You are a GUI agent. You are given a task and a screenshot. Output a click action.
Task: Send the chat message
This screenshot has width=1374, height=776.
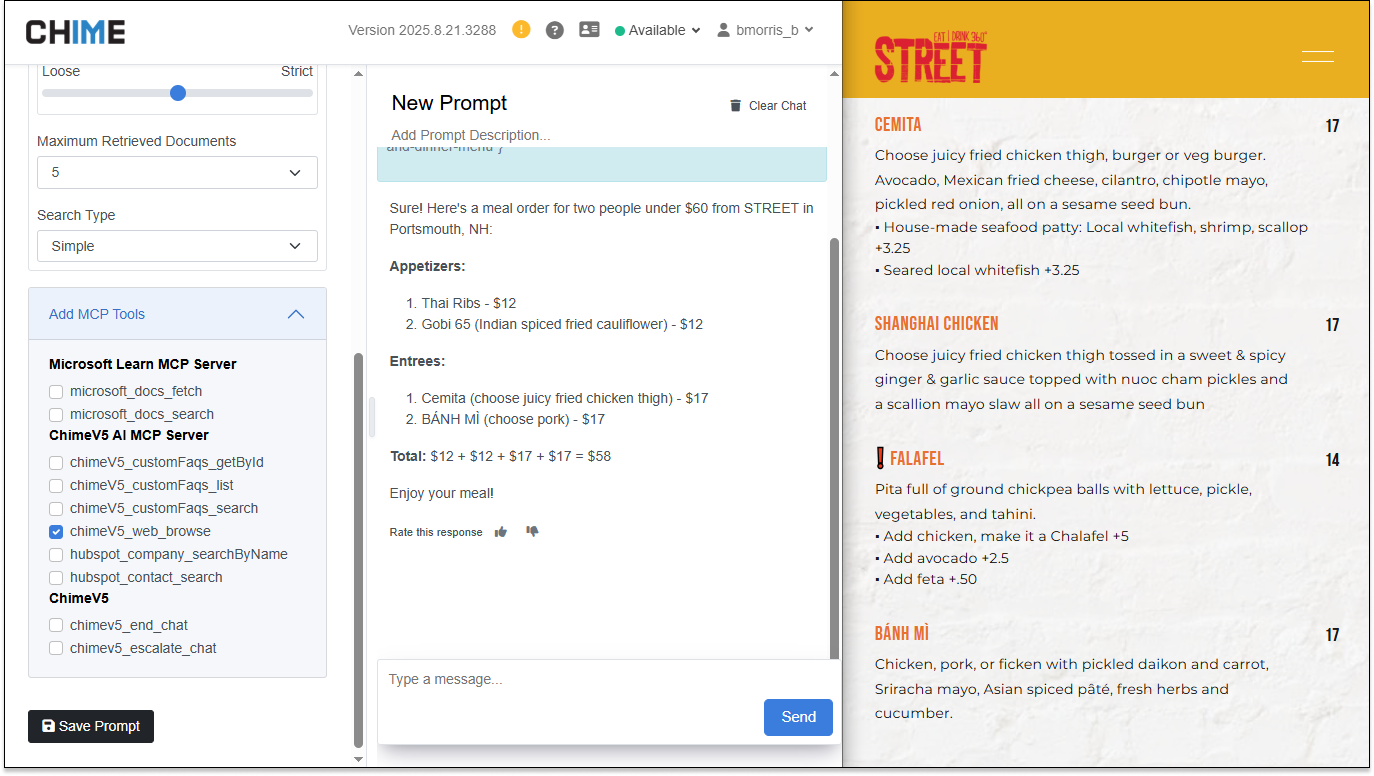pyautogui.click(x=798, y=717)
